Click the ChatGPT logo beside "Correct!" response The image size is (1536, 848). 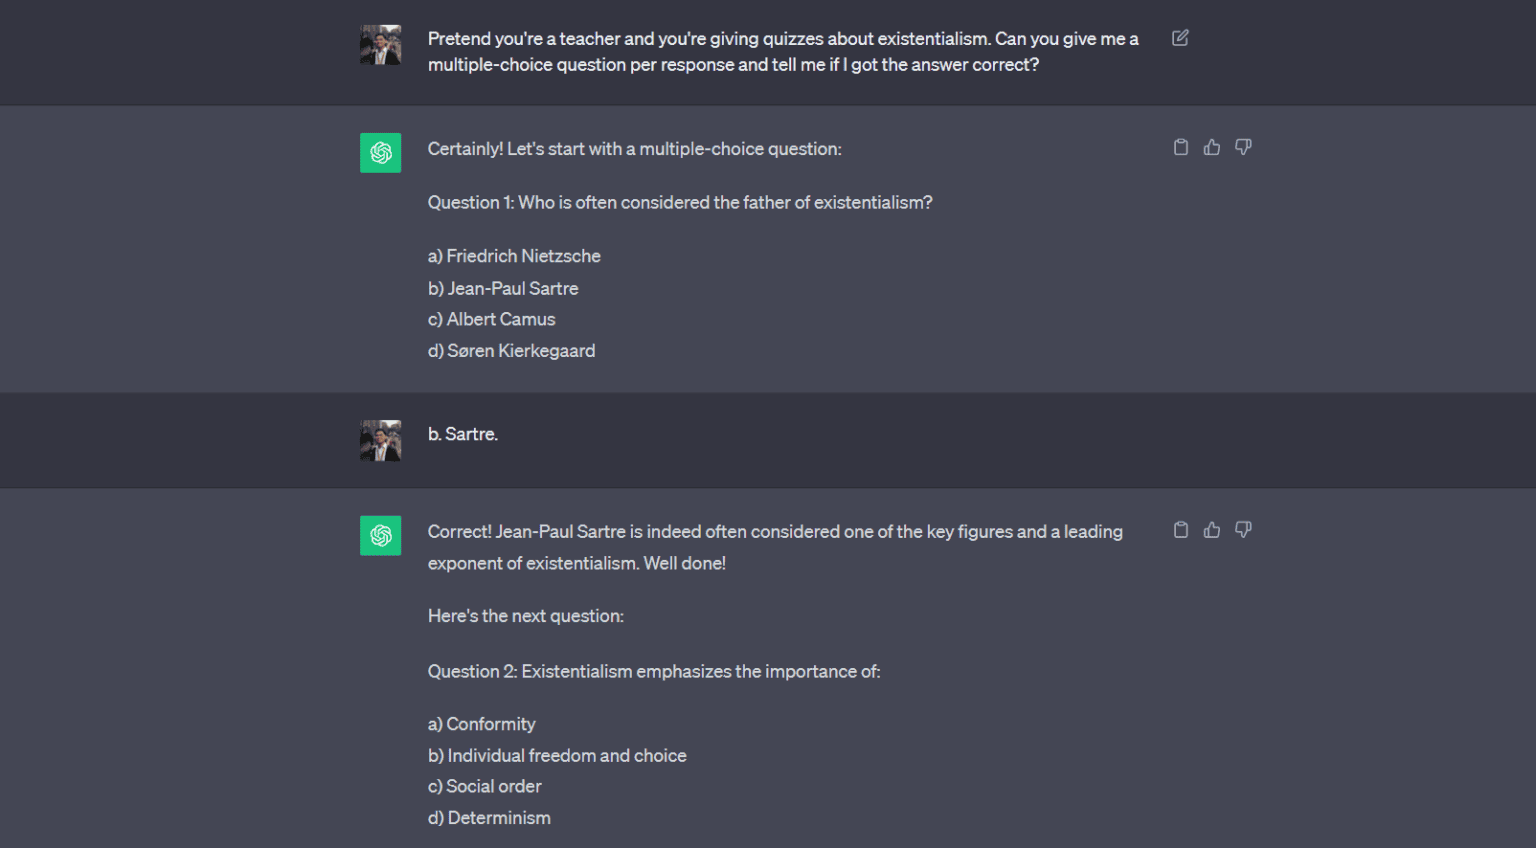click(380, 536)
